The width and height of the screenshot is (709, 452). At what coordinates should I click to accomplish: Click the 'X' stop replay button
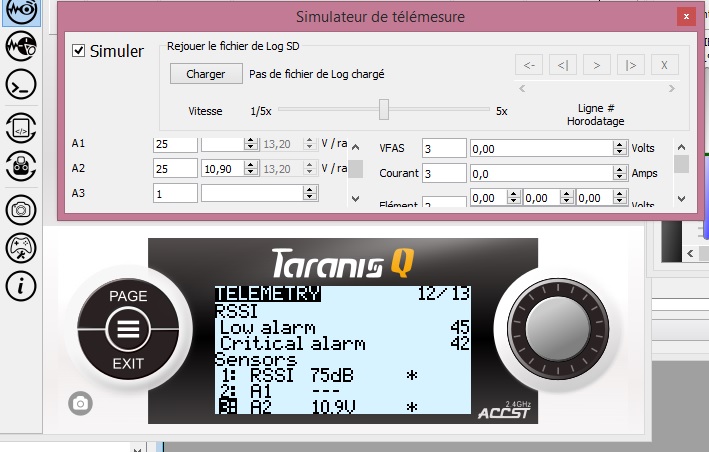[x=665, y=65]
